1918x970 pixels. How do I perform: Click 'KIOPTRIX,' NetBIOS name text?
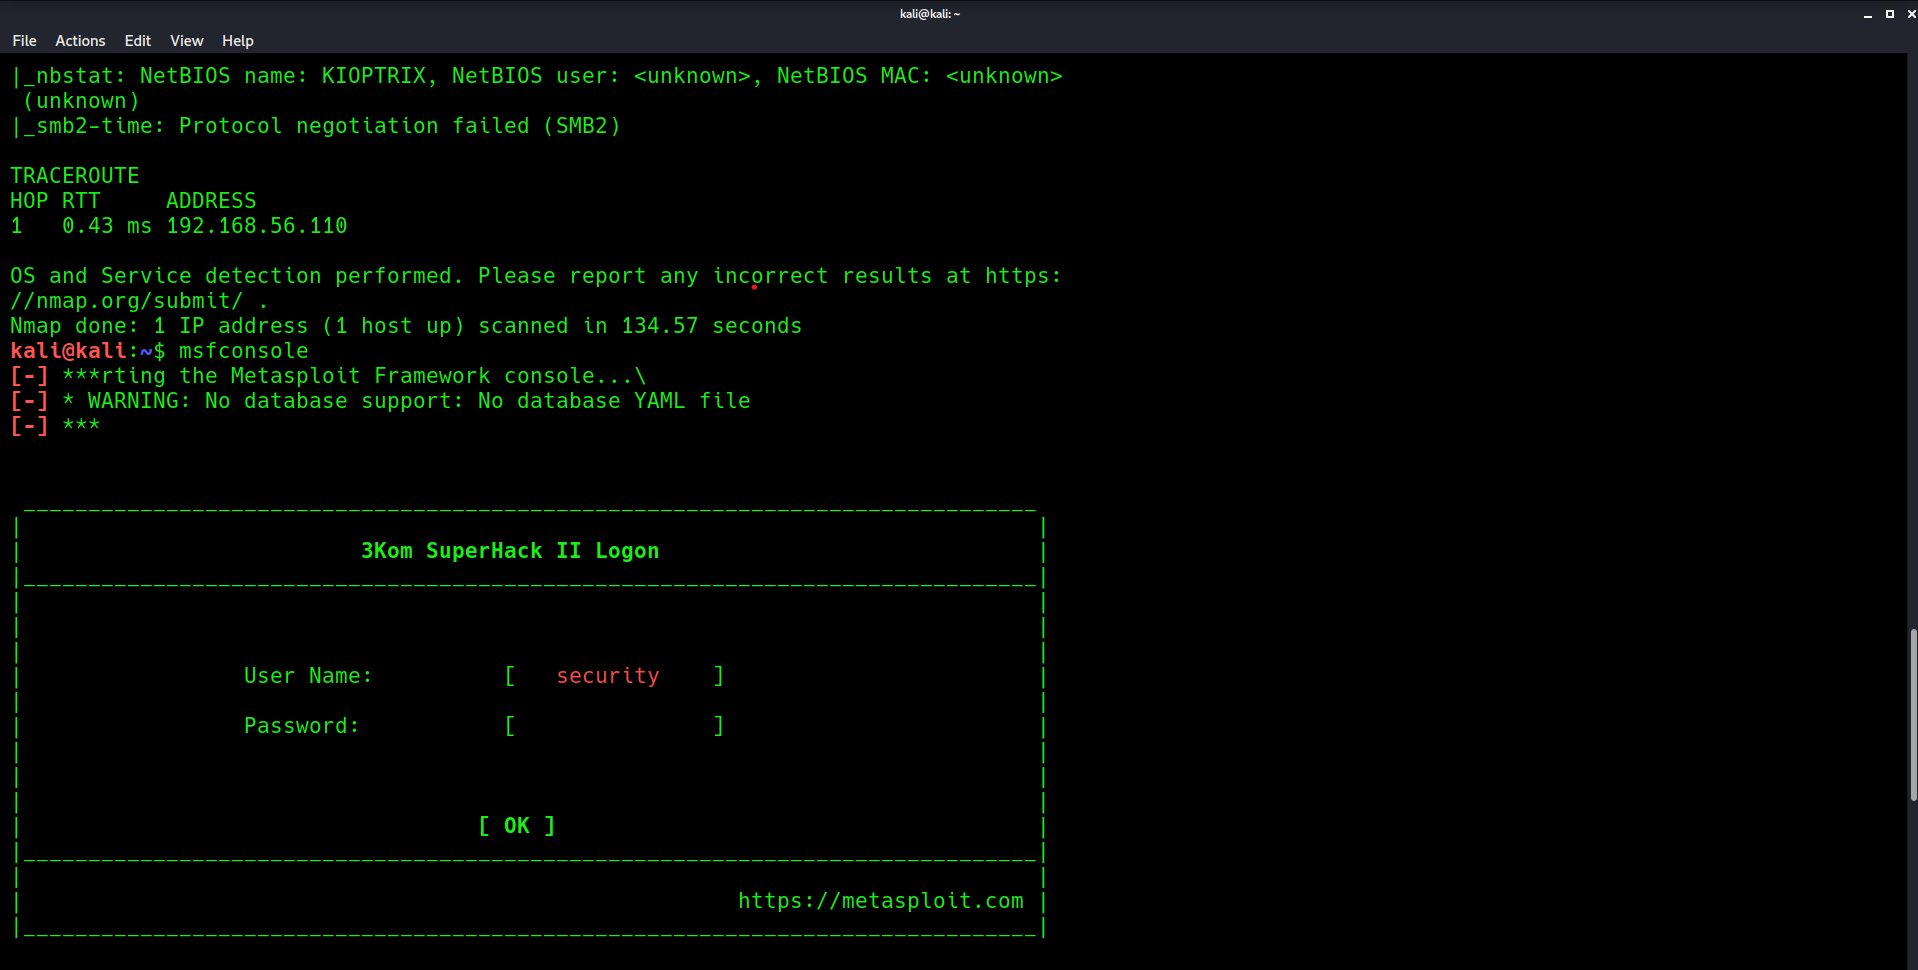coord(380,76)
